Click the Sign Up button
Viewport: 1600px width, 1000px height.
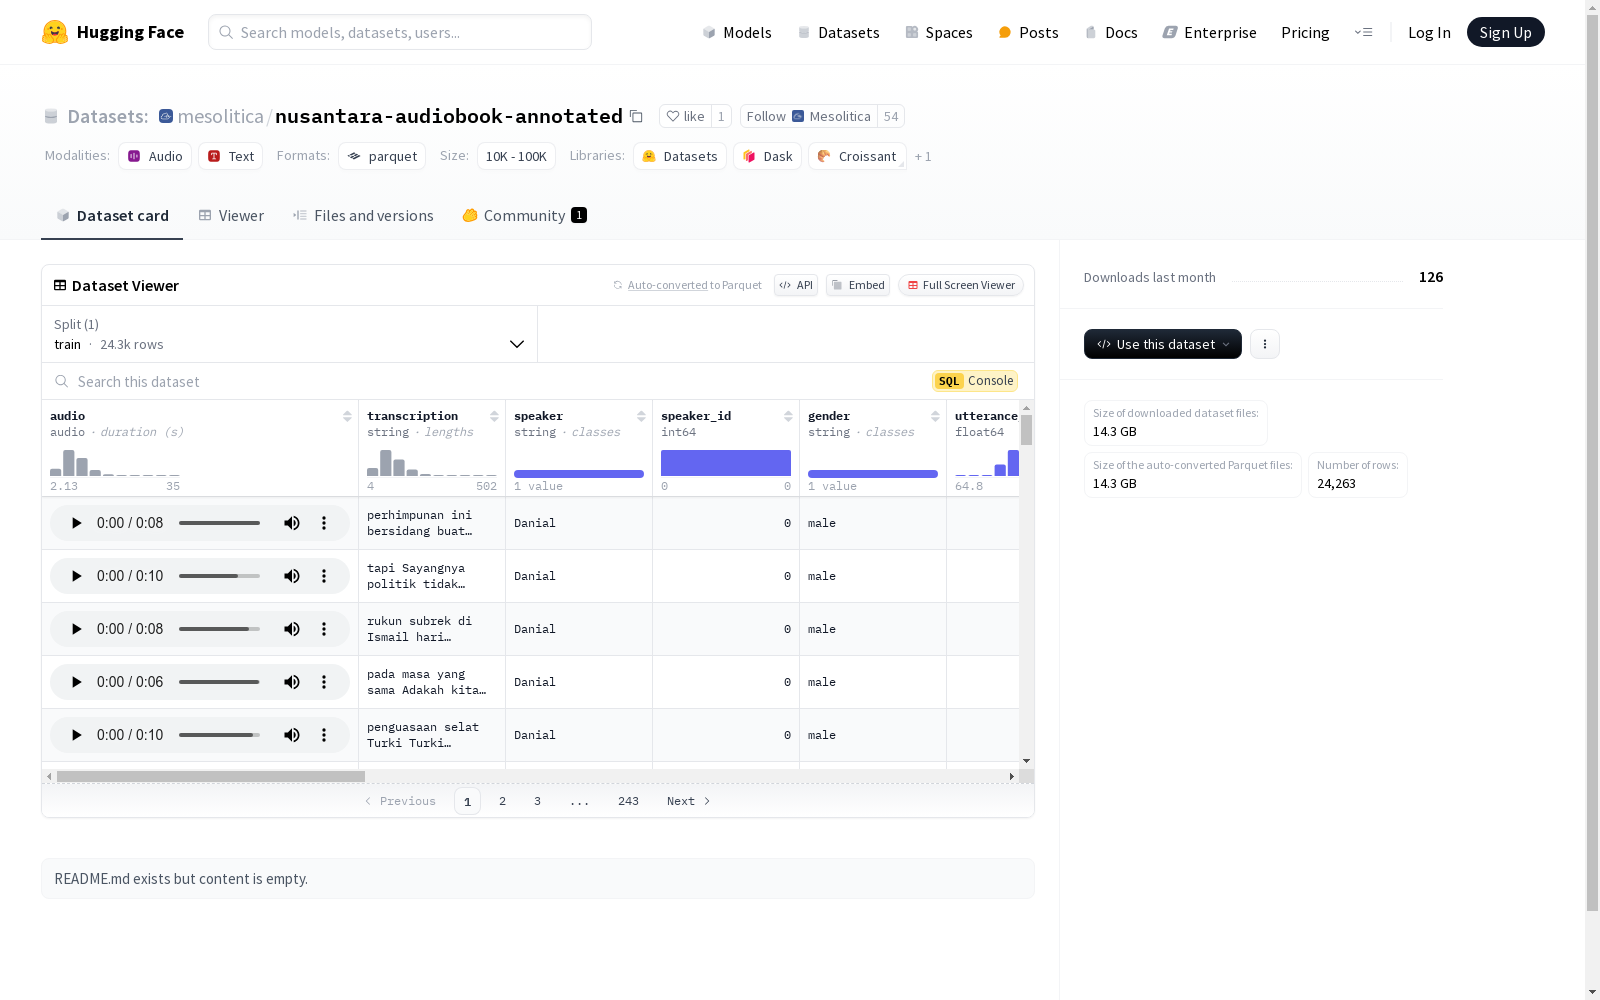[x=1506, y=32]
